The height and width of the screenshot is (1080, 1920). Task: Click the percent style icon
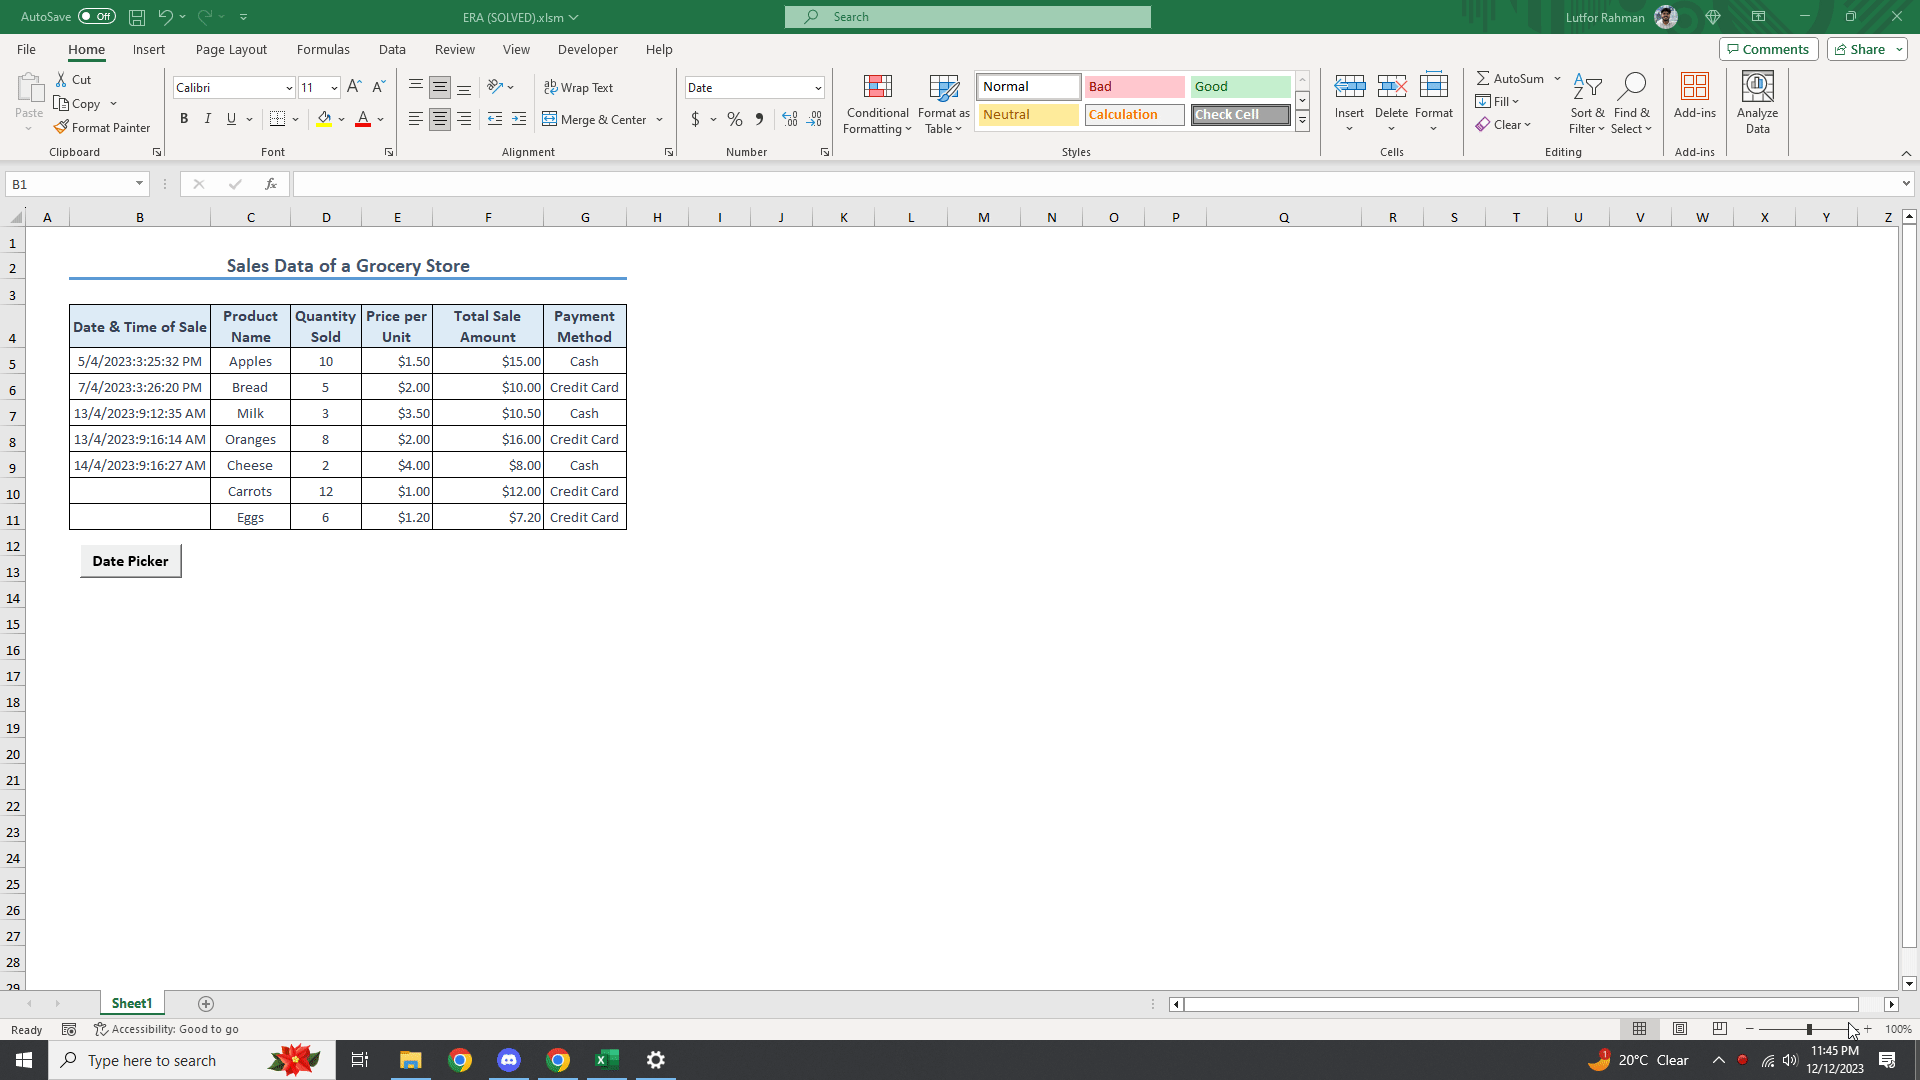pos(735,119)
